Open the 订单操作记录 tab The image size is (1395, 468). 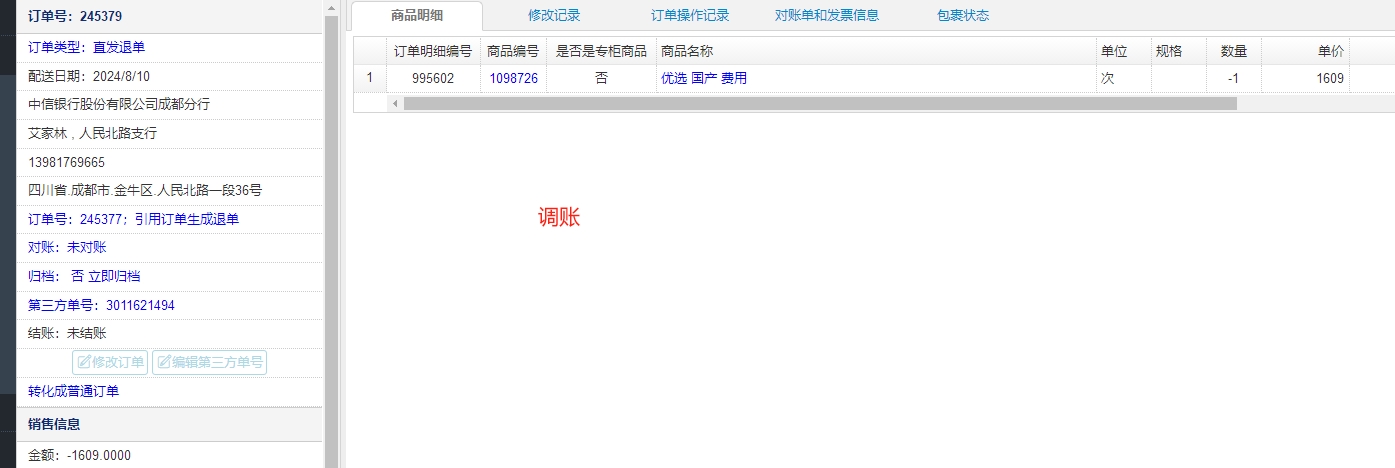690,15
